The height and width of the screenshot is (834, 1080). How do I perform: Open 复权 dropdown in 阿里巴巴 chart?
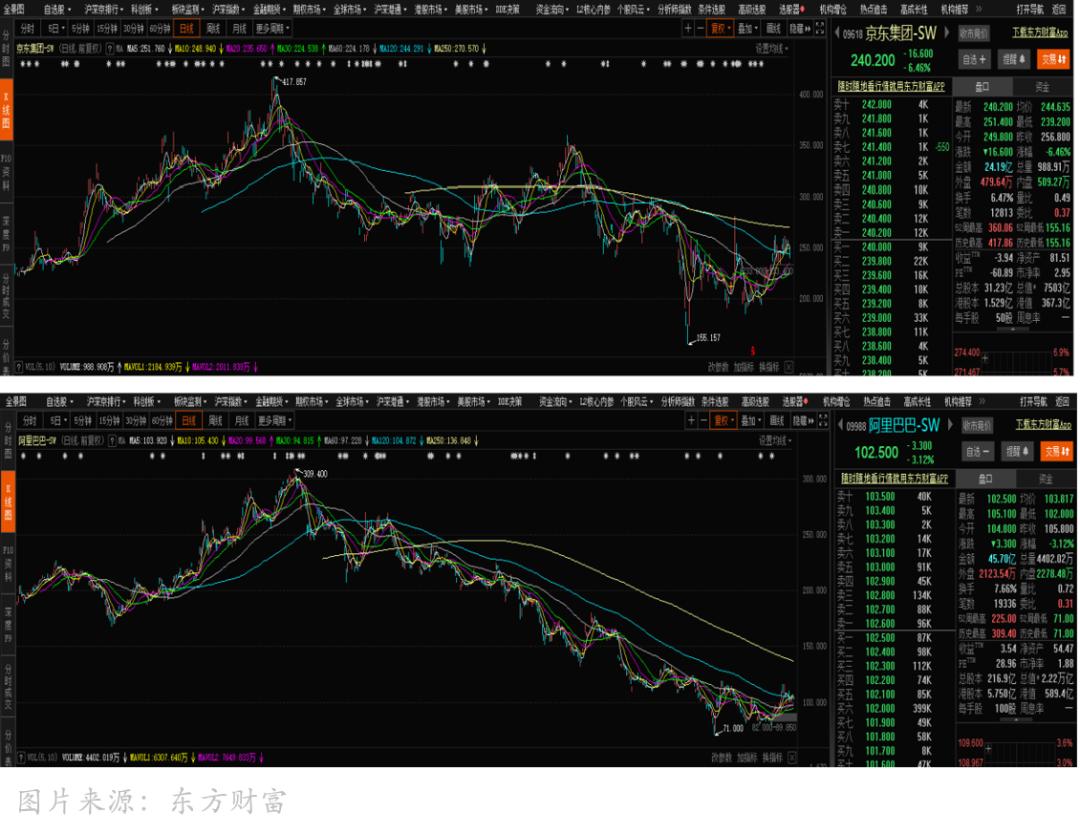(724, 420)
